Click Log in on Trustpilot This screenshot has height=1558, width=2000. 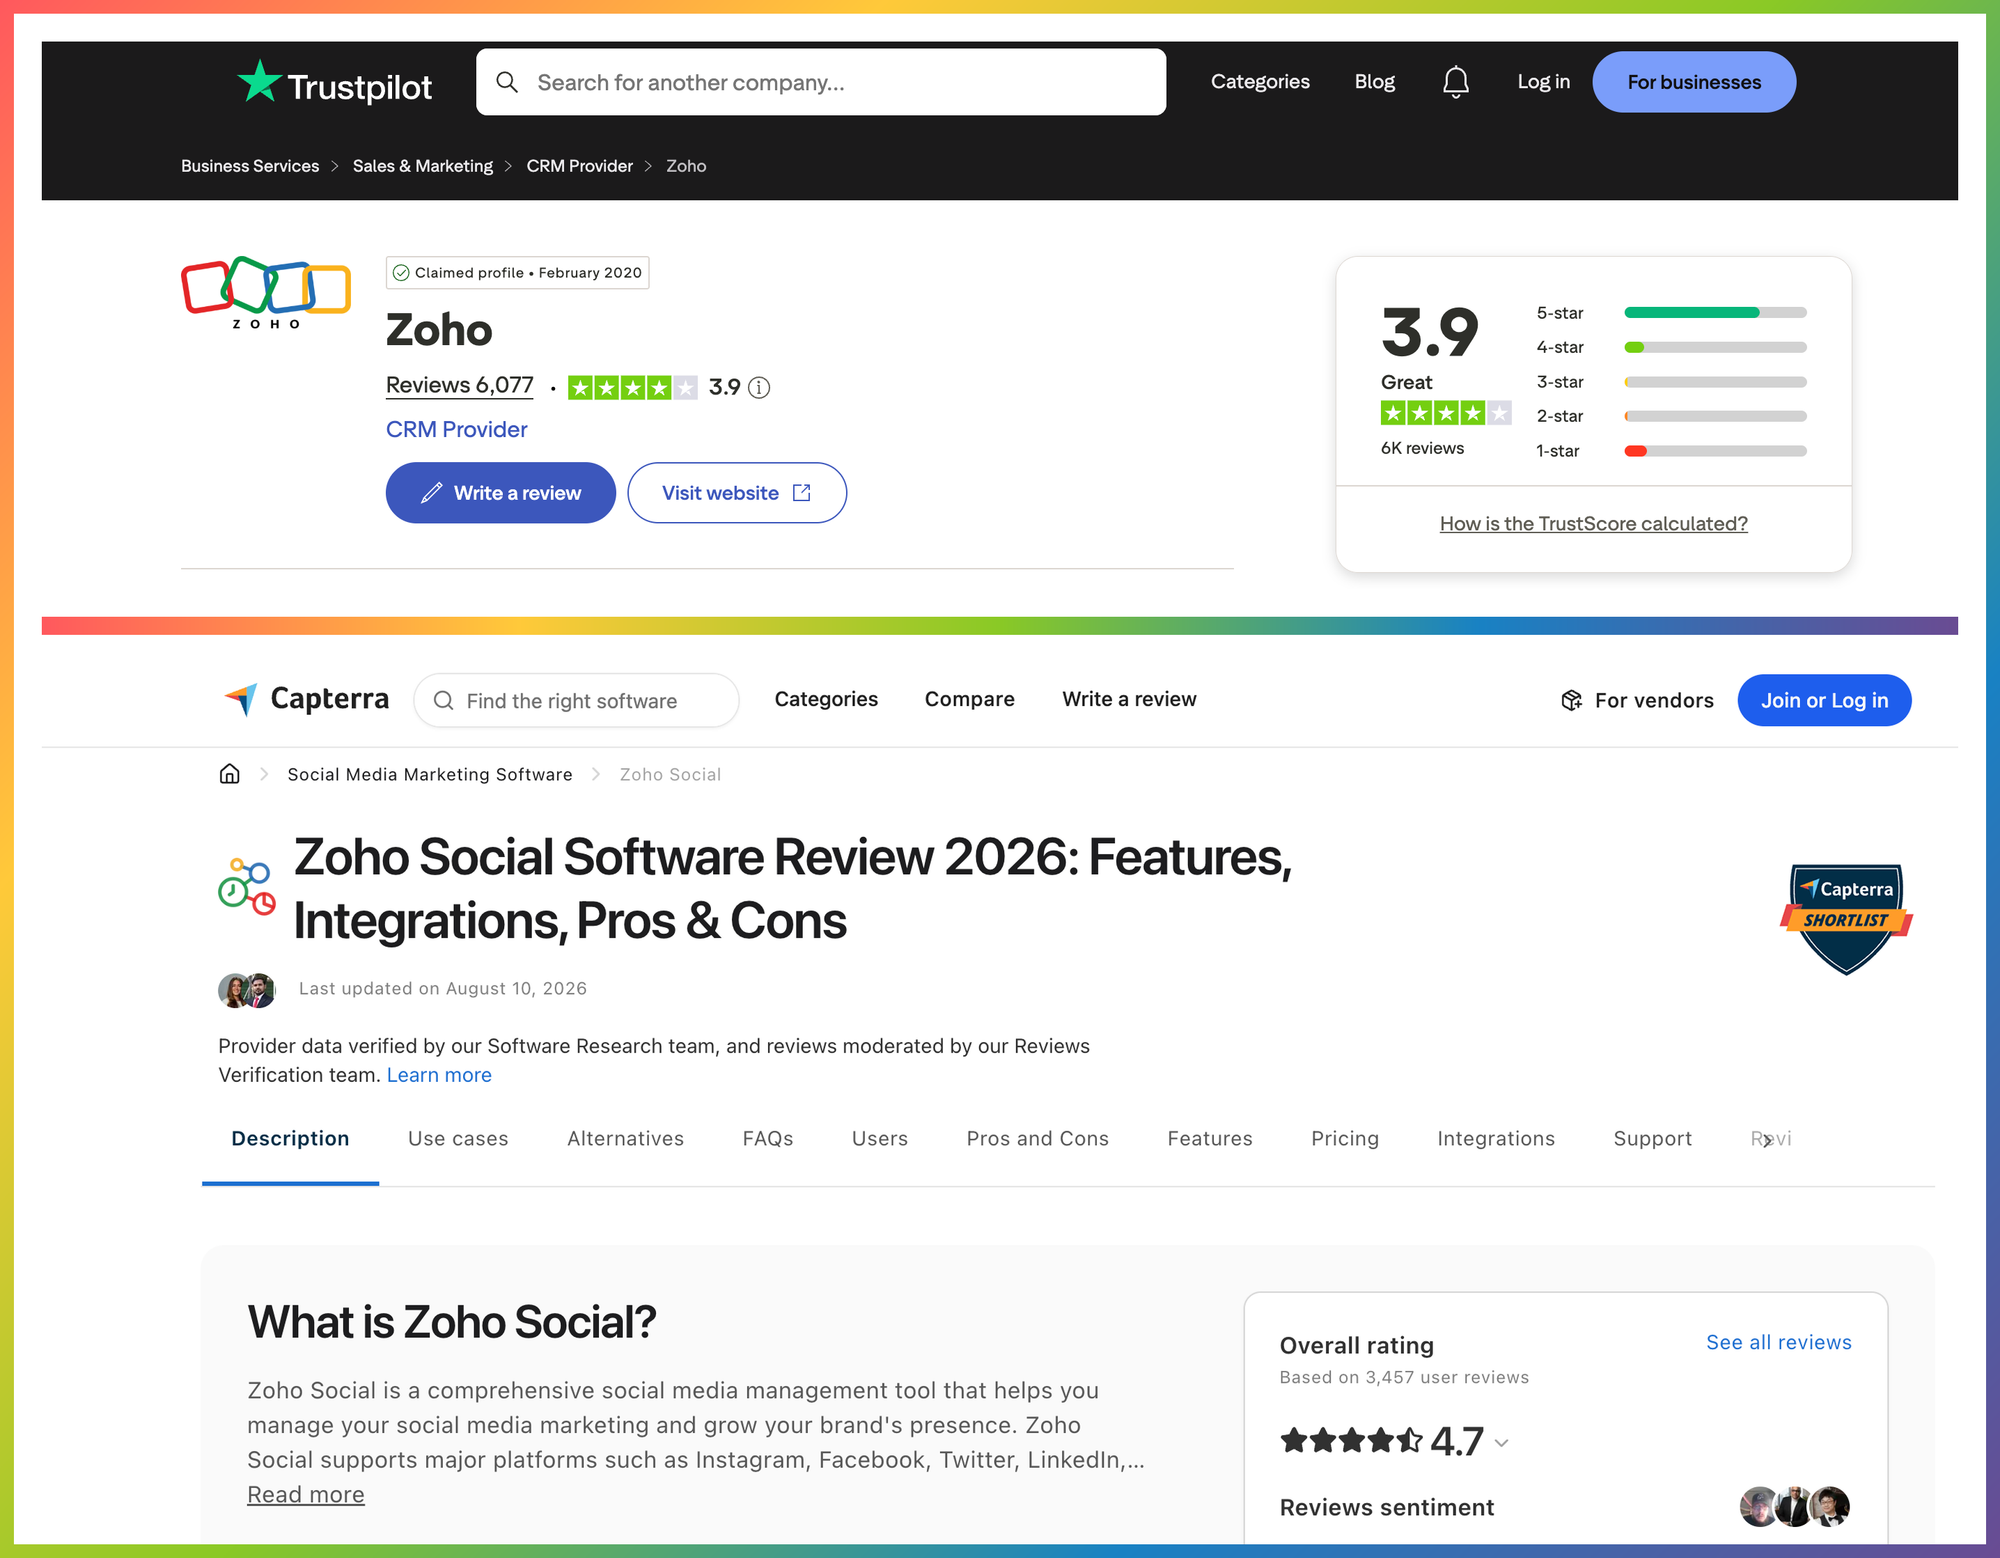tap(1543, 82)
